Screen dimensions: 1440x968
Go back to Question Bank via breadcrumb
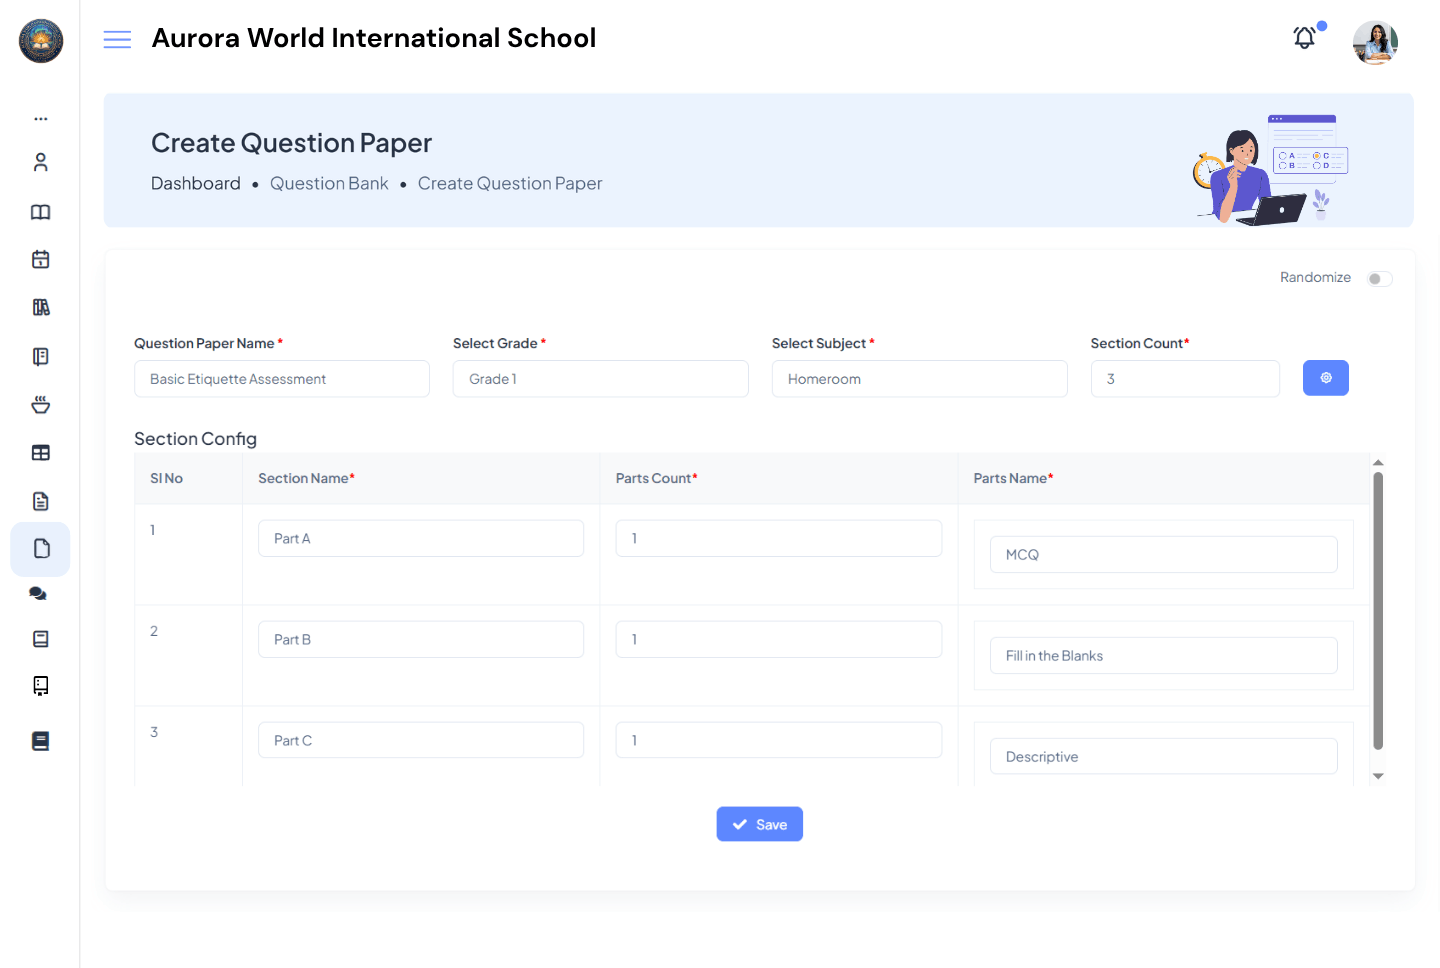click(x=329, y=183)
